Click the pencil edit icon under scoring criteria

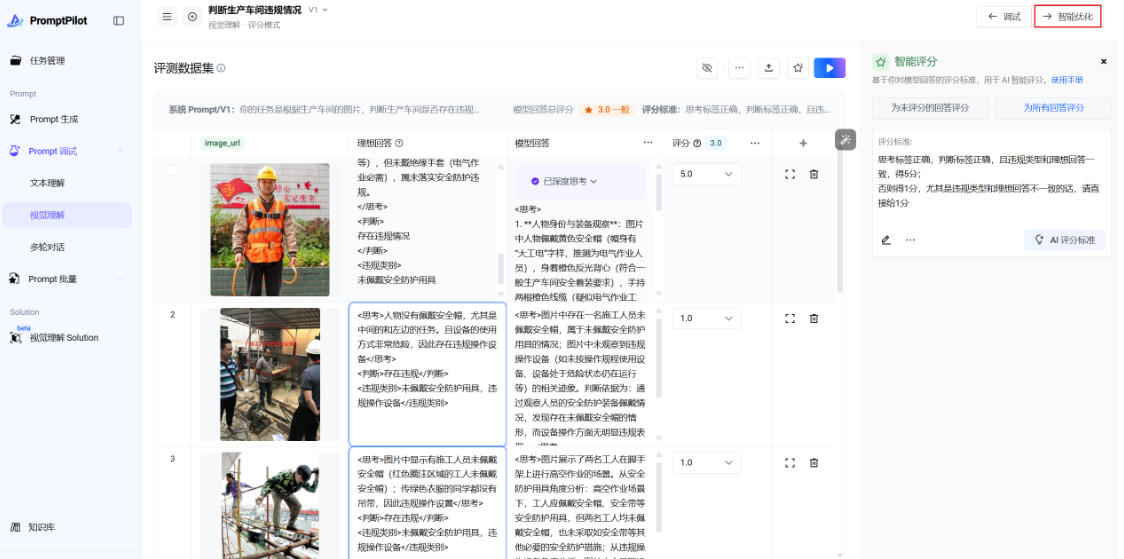point(886,240)
